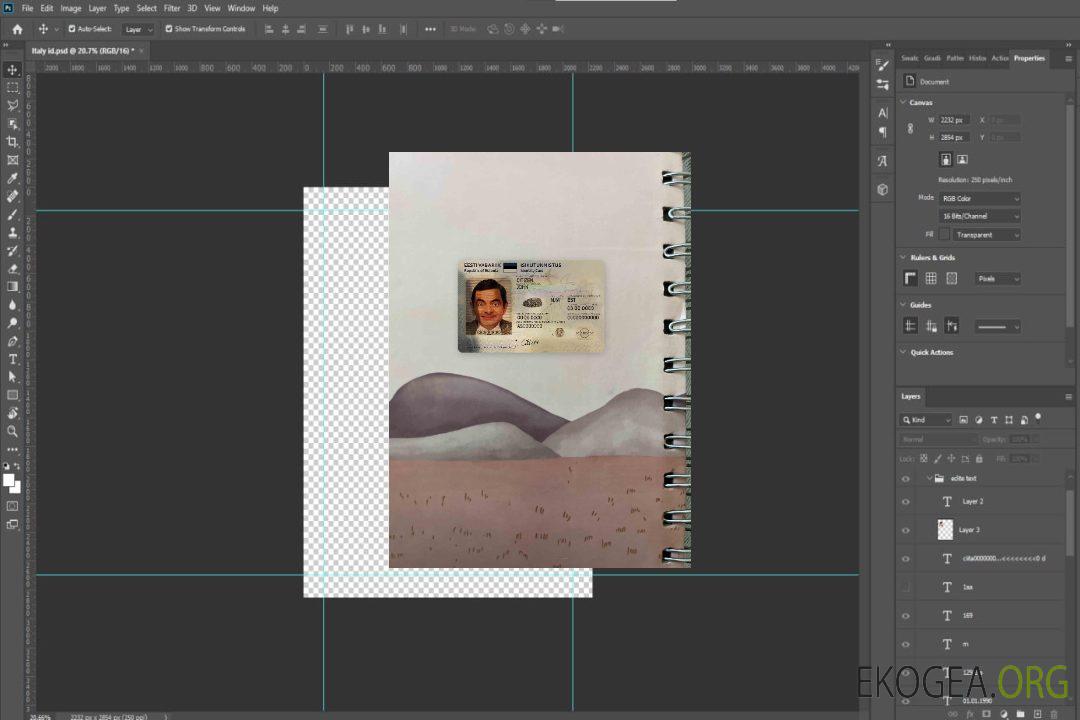Expand the Quick Actions section

click(903, 352)
